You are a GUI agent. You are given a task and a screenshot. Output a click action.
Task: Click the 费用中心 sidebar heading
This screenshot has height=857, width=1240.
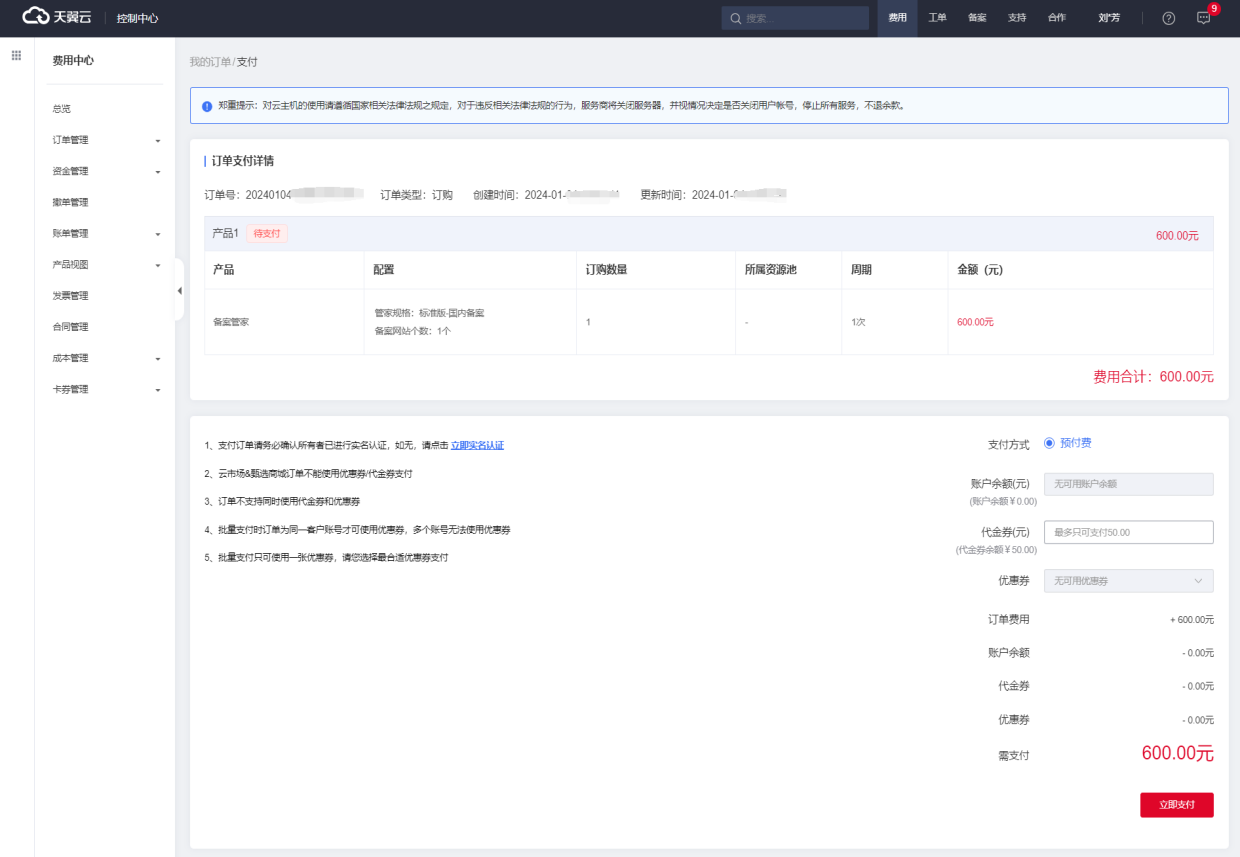[x=73, y=61]
